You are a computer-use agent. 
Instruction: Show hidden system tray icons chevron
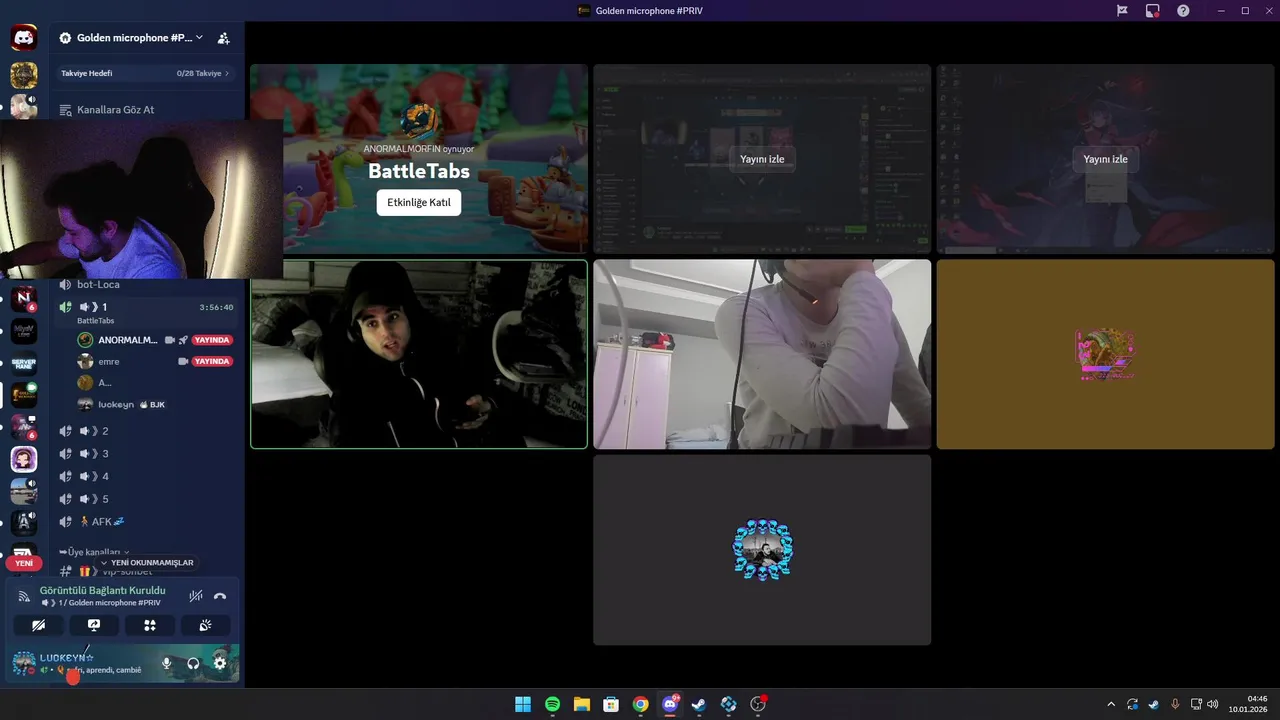click(x=1110, y=704)
